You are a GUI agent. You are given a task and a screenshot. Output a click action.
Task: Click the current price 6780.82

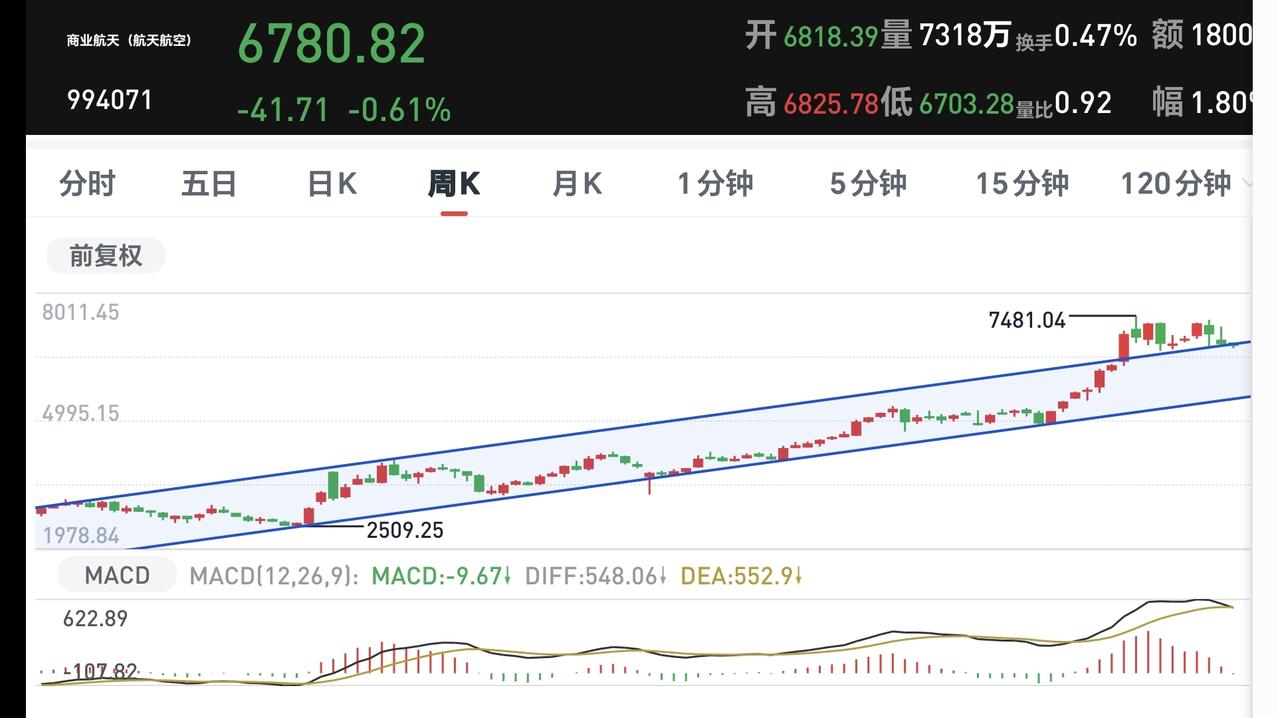(x=332, y=44)
